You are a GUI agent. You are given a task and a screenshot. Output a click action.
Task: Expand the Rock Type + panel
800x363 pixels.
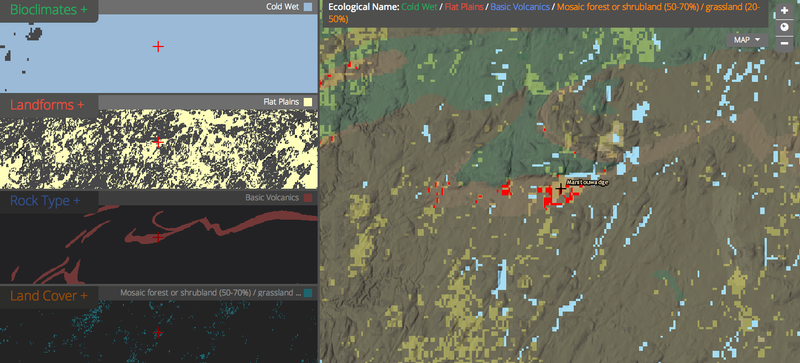pos(45,201)
